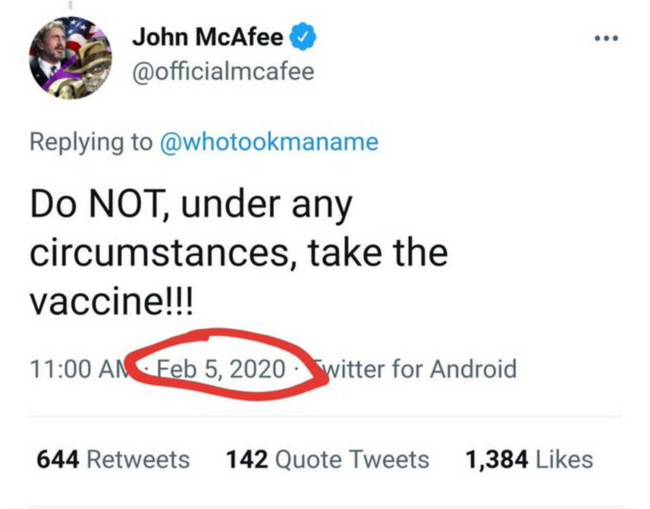Click the "Replying to" label
This screenshot has height=509, width=650.
(x=91, y=142)
